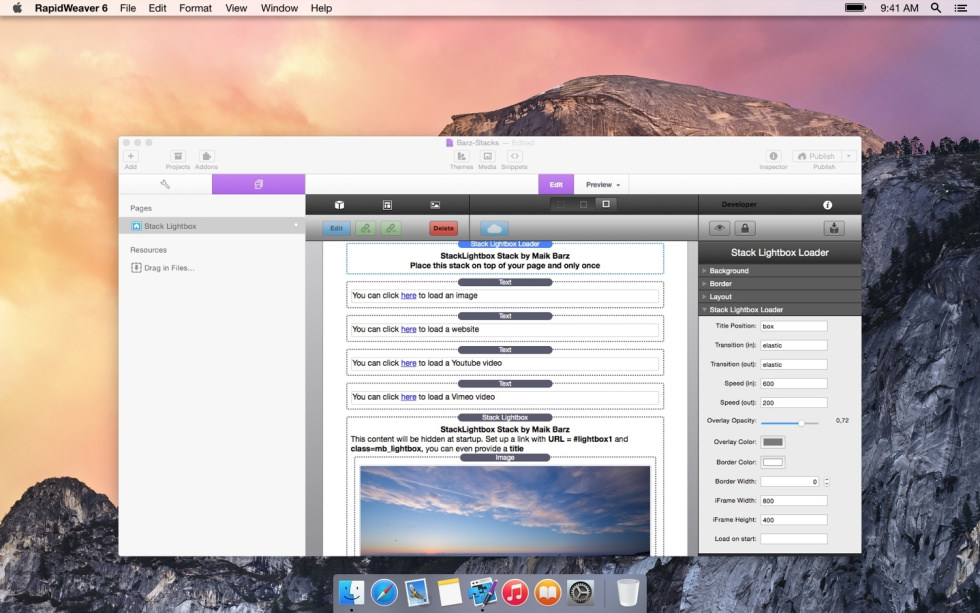Screen dimensions: 980x613
Task: Click the blue cloud button
Action: [494, 228]
